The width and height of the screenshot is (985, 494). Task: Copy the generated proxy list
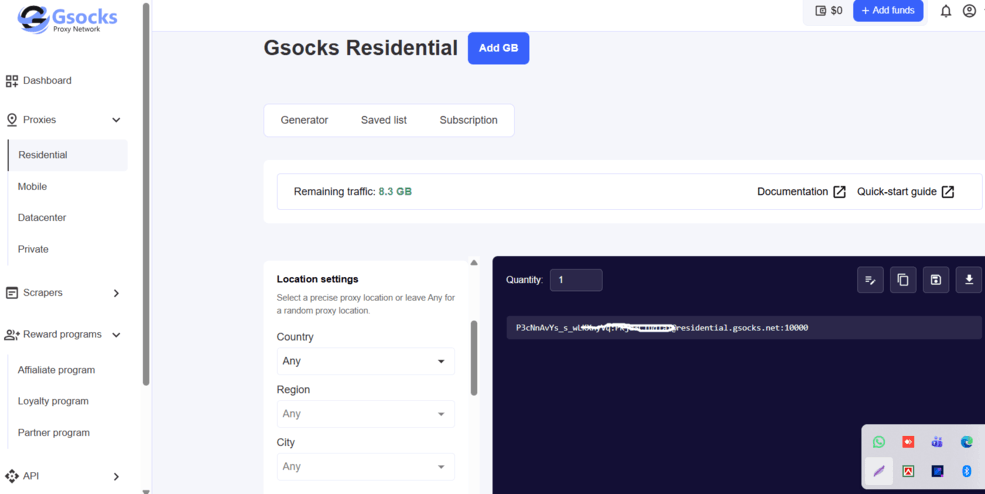[x=903, y=280]
